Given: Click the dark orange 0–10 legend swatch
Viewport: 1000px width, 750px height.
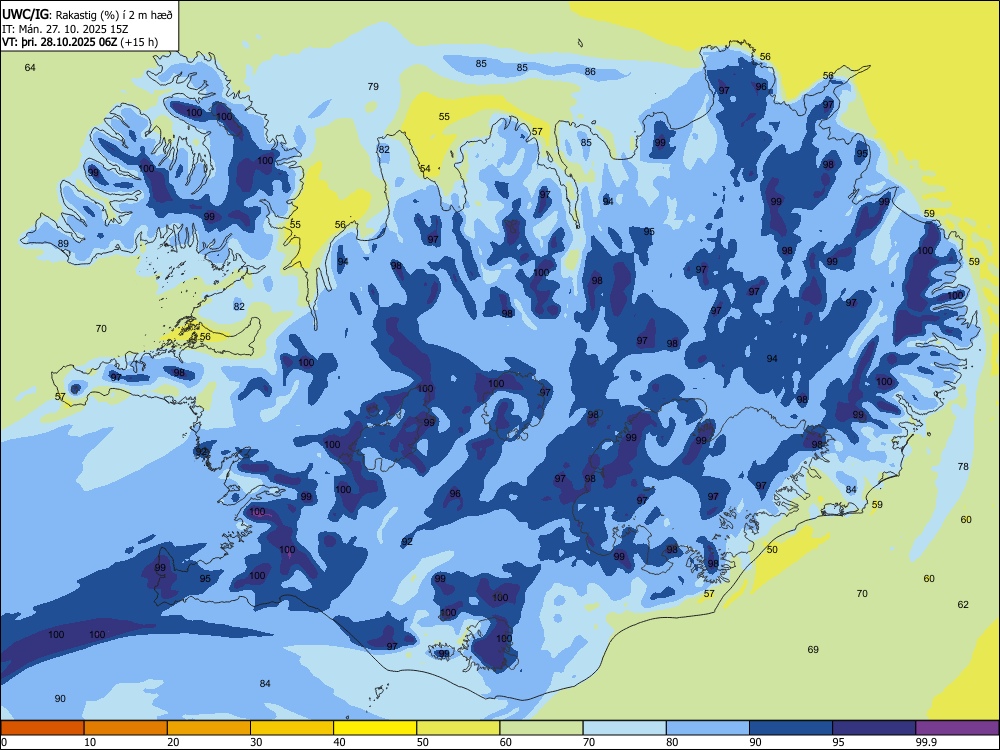Looking at the screenshot, I should [x=42, y=728].
